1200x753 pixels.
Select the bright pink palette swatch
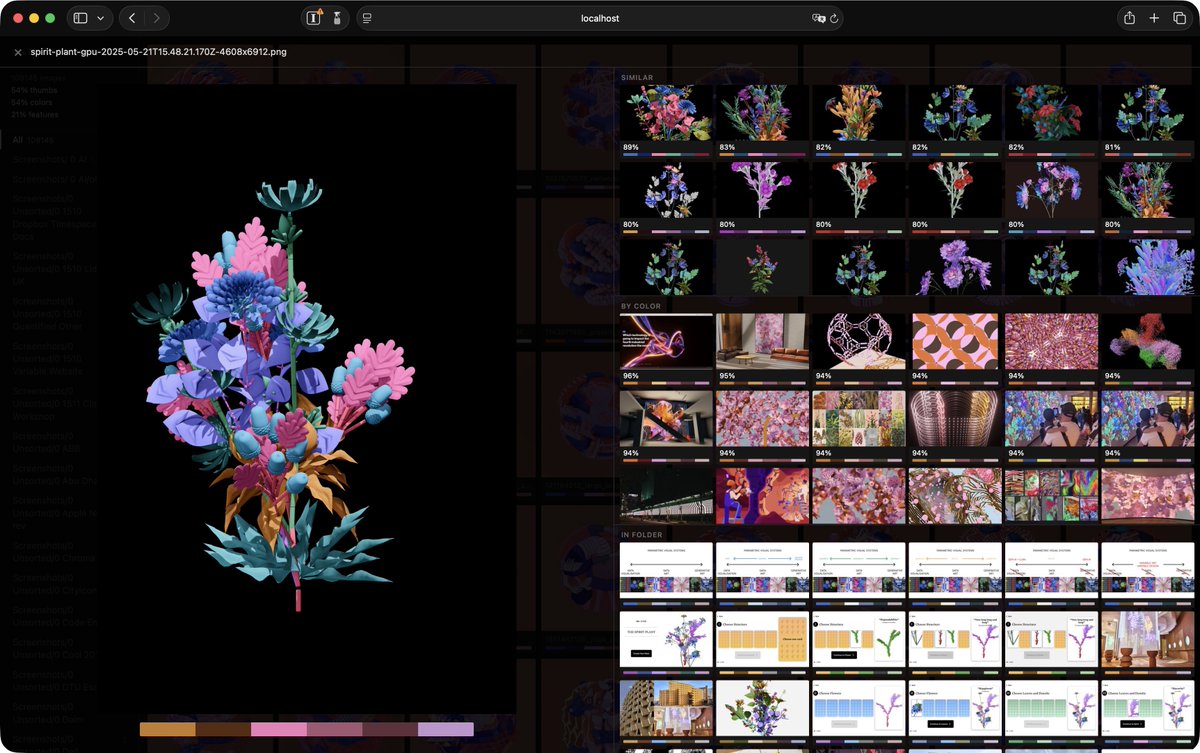(x=279, y=729)
